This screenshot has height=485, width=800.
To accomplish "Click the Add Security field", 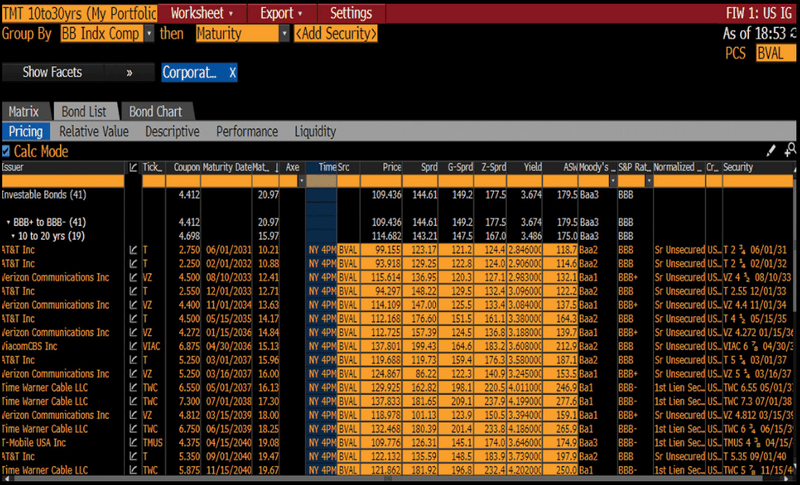I will (336, 34).
